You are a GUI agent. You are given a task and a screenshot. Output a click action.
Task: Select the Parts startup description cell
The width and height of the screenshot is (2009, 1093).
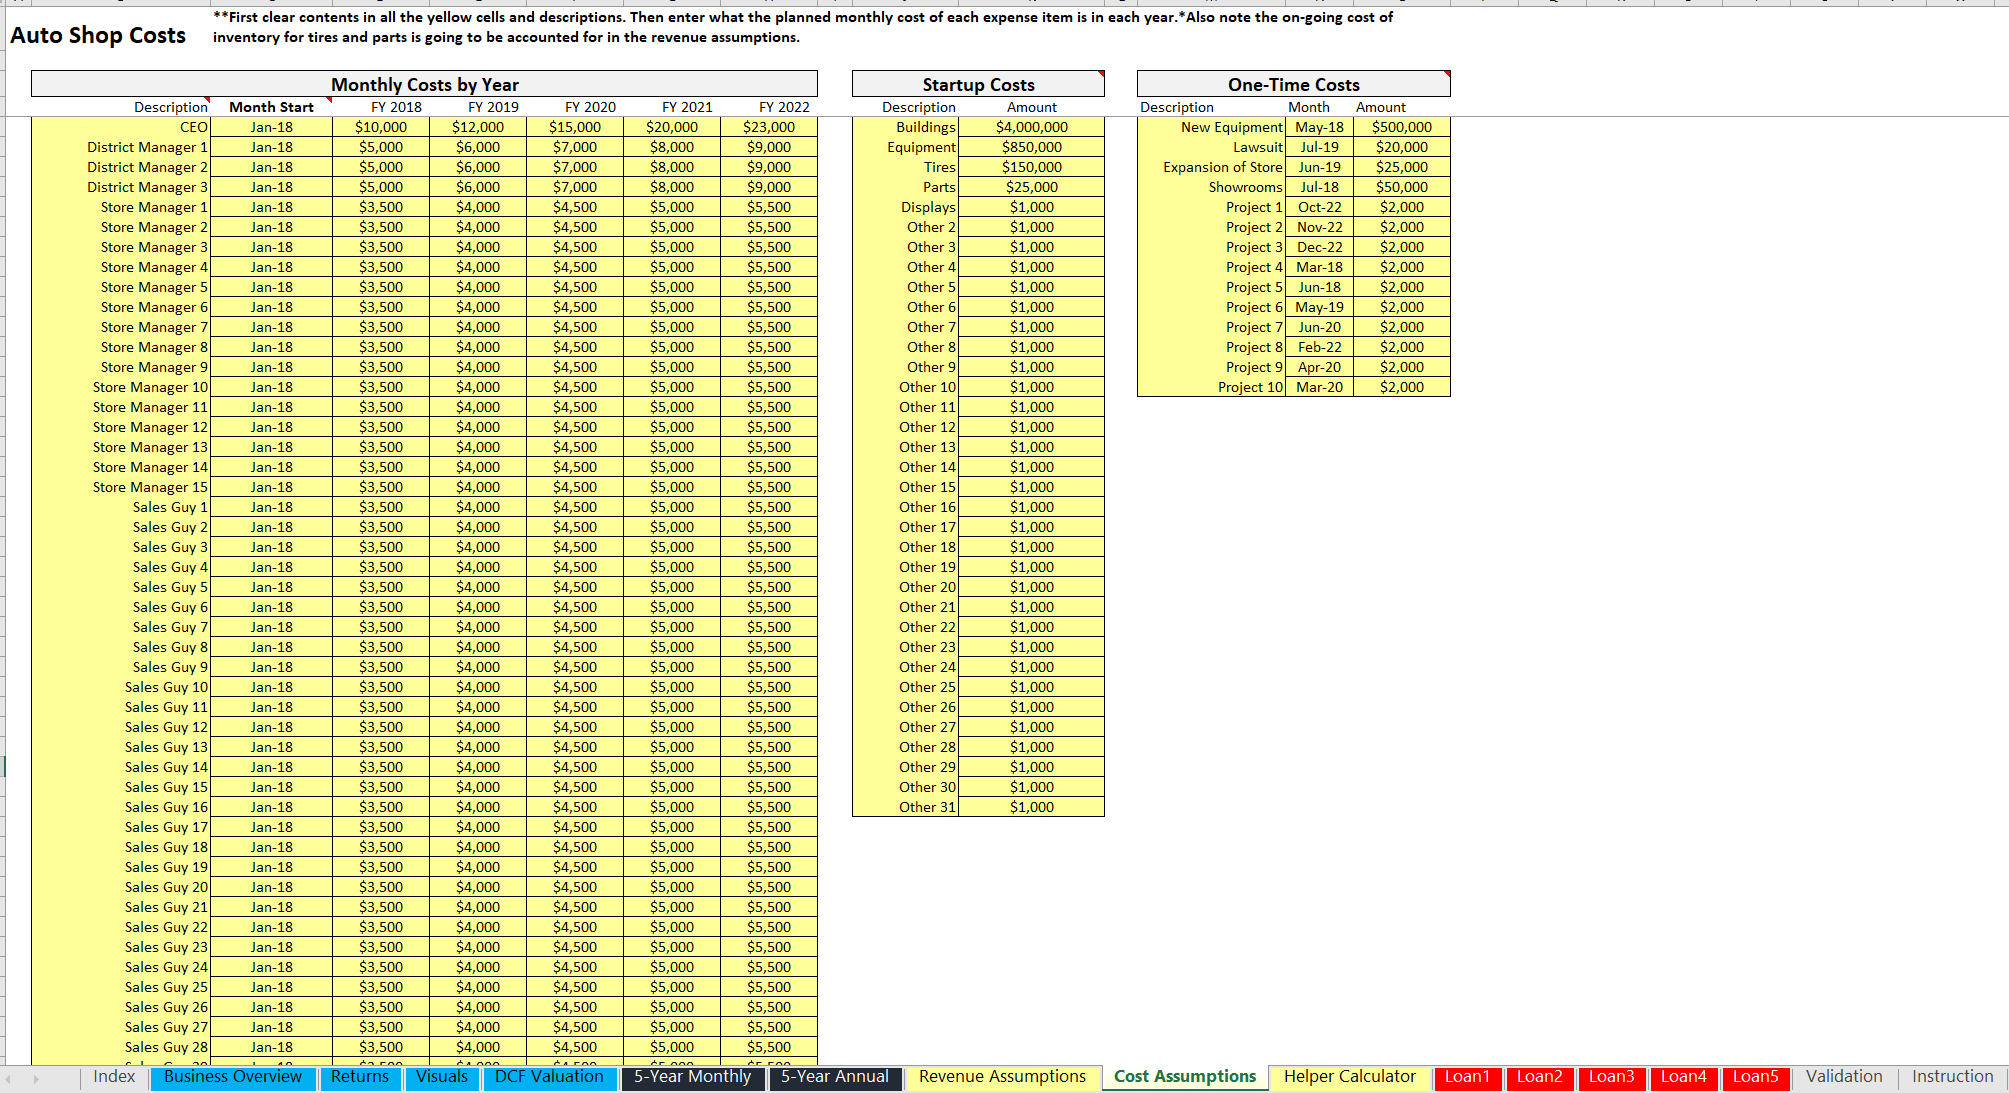pyautogui.click(x=906, y=187)
